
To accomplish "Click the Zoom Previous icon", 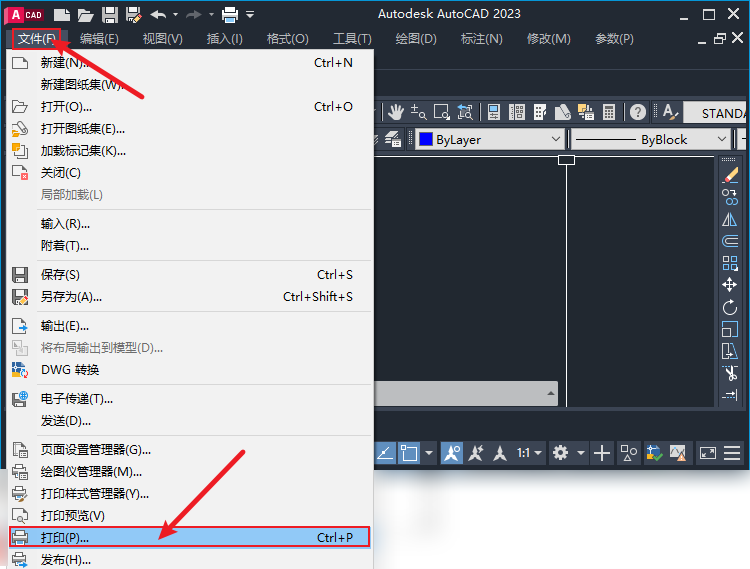I will click(465, 112).
